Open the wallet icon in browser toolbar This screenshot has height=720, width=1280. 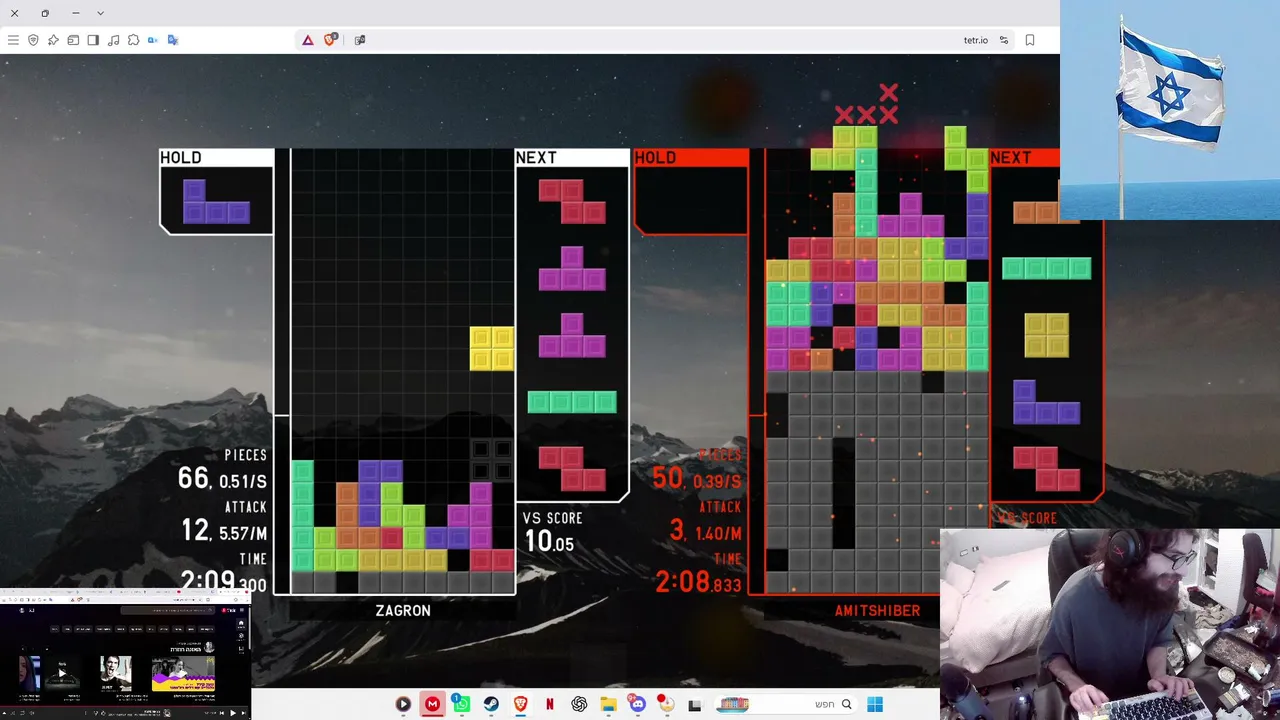click(73, 40)
